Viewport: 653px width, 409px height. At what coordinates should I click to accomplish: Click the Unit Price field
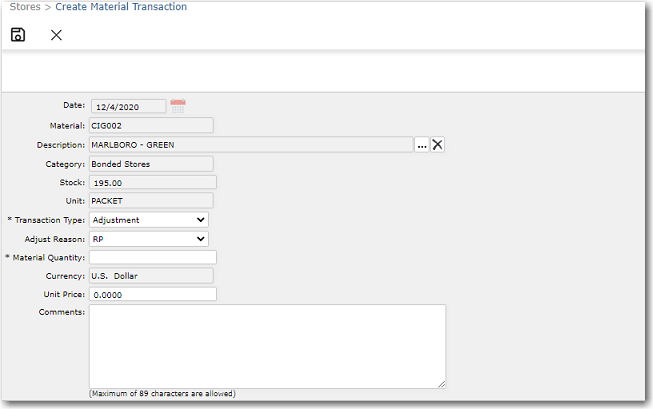pos(152,294)
